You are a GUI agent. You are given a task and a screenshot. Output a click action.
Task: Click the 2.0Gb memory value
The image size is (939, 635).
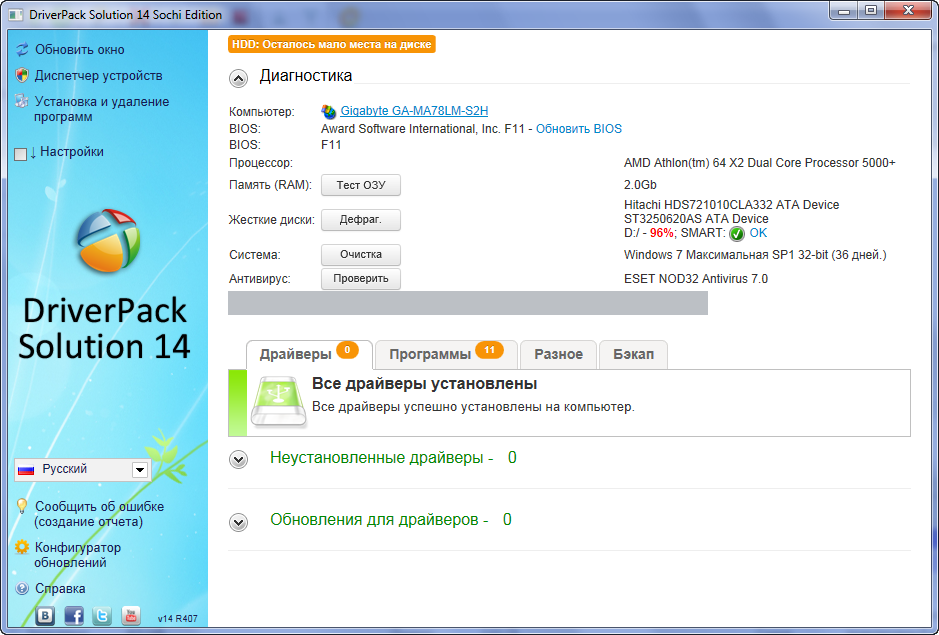[x=640, y=185]
